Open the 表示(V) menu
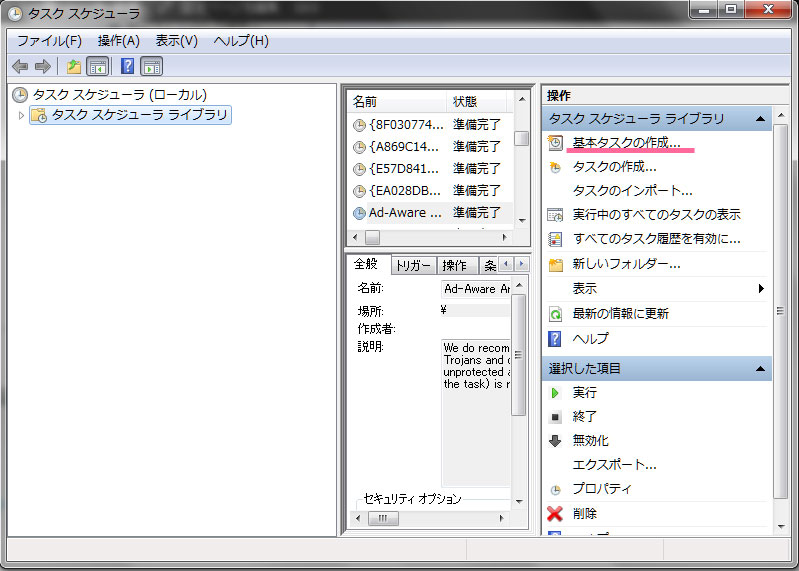This screenshot has width=799, height=571. coord(176,41)
